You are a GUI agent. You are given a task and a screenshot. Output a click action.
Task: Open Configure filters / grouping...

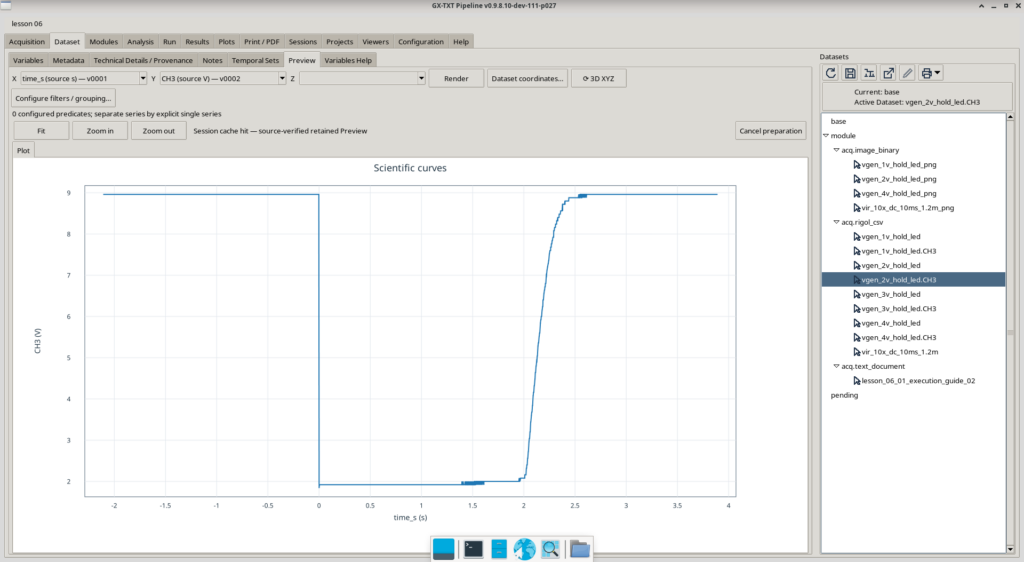pyautogui.click(x=63, y=98)
